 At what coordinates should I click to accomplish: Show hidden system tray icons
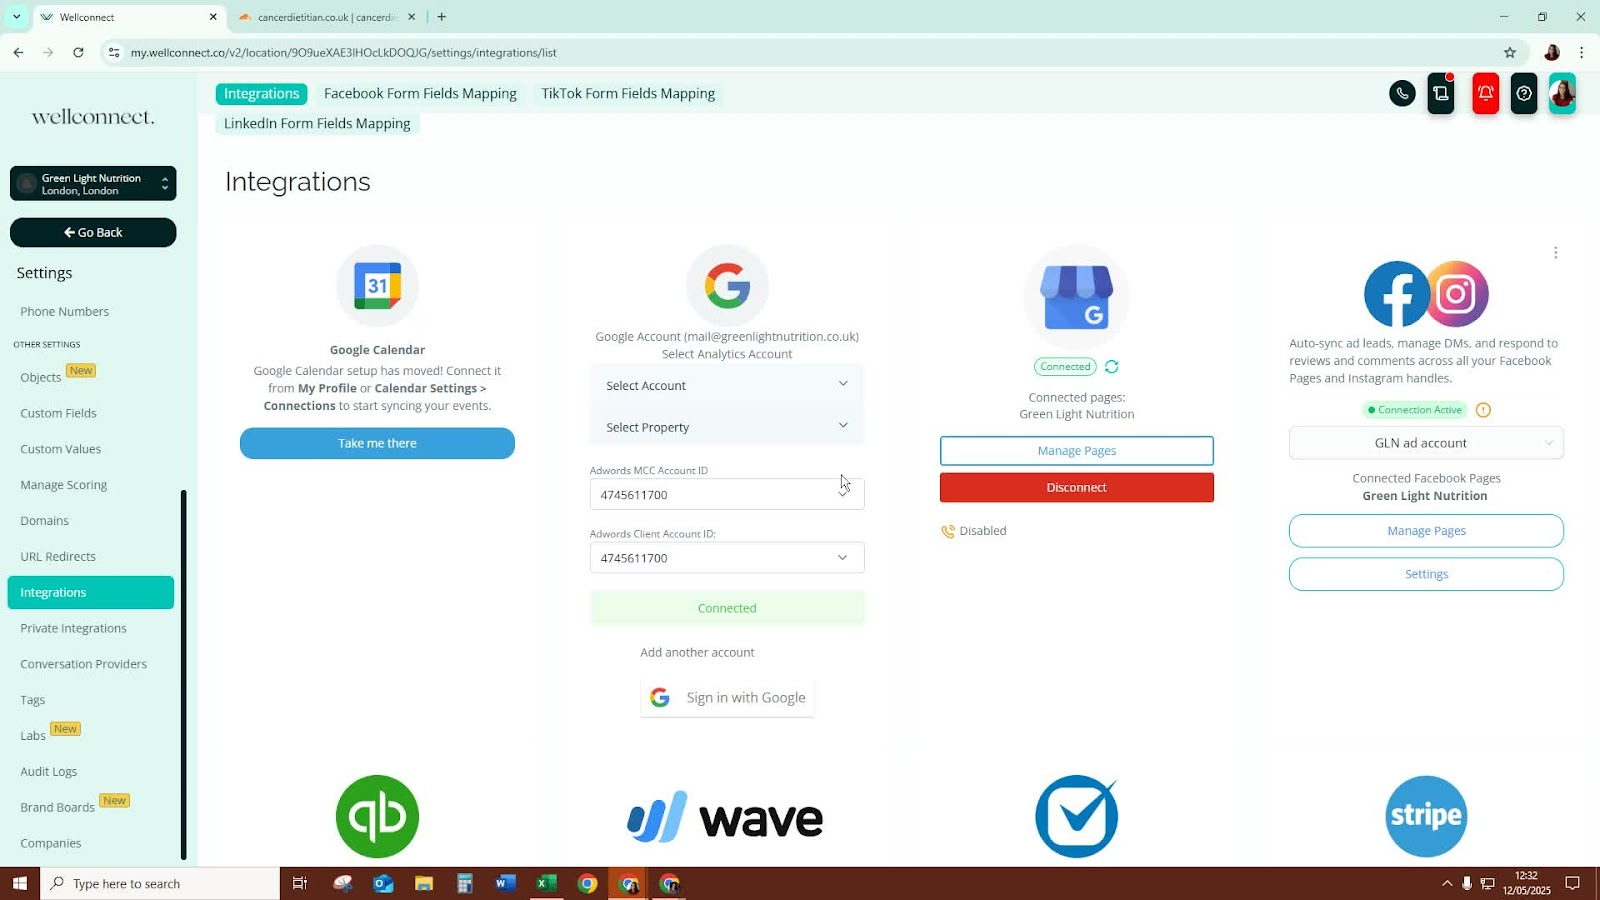[x=1446, y=883]
